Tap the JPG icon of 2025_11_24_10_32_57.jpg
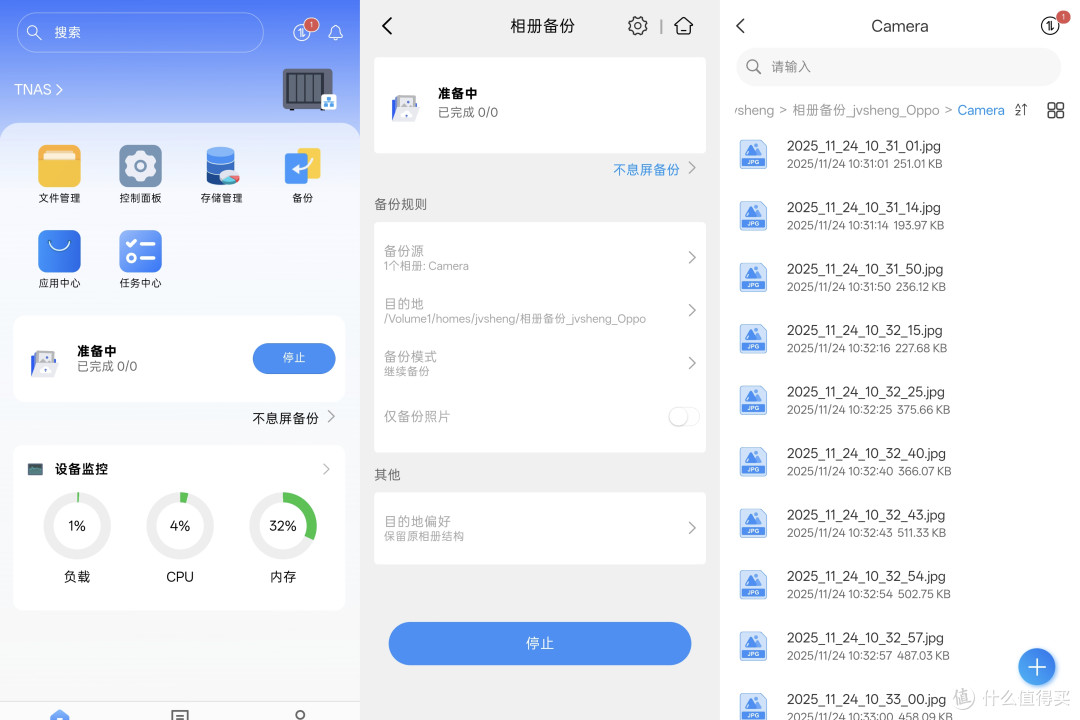Viewport: 1080px width, 720px height. coord(754,646)
